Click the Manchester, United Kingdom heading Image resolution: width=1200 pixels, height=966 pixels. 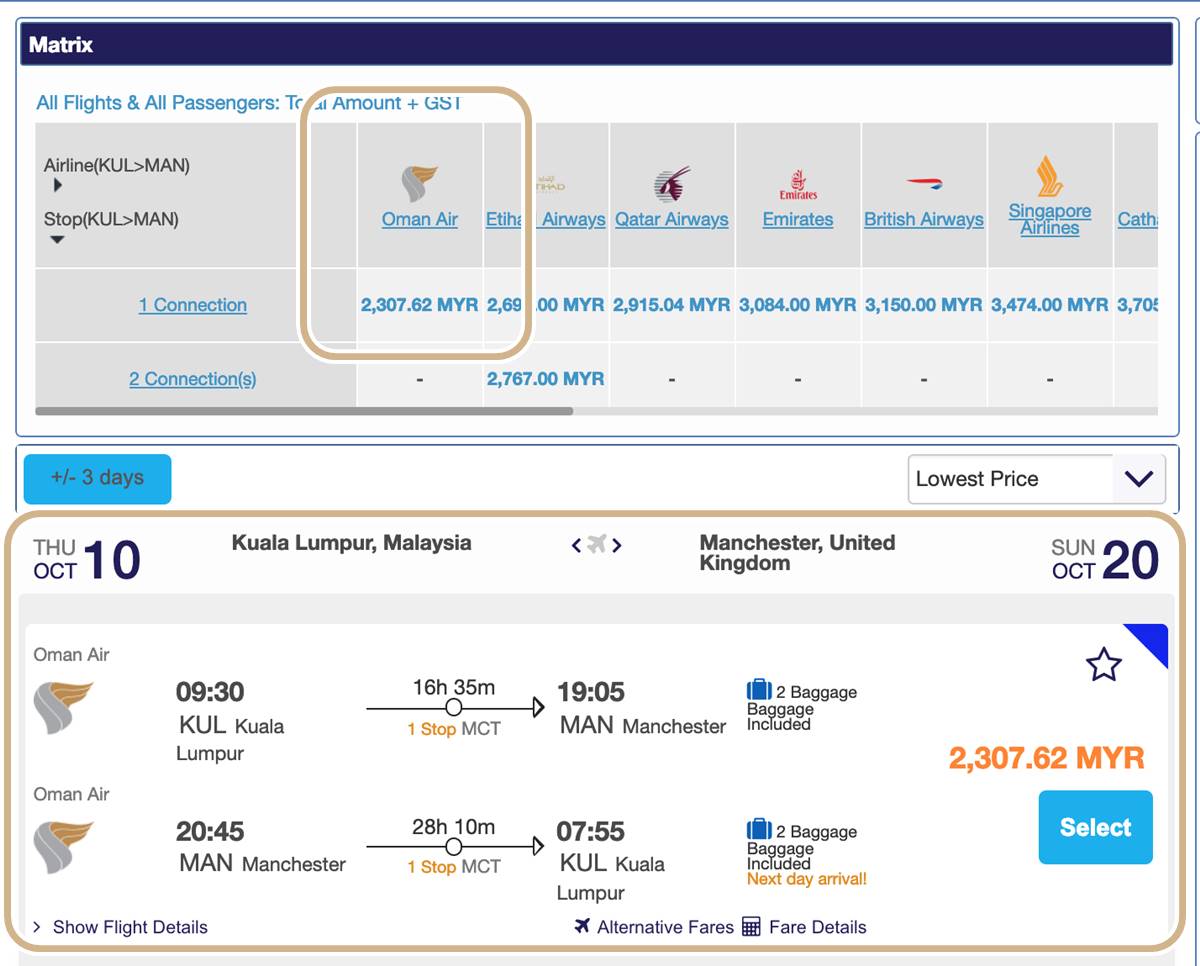[x=797, y=552]
